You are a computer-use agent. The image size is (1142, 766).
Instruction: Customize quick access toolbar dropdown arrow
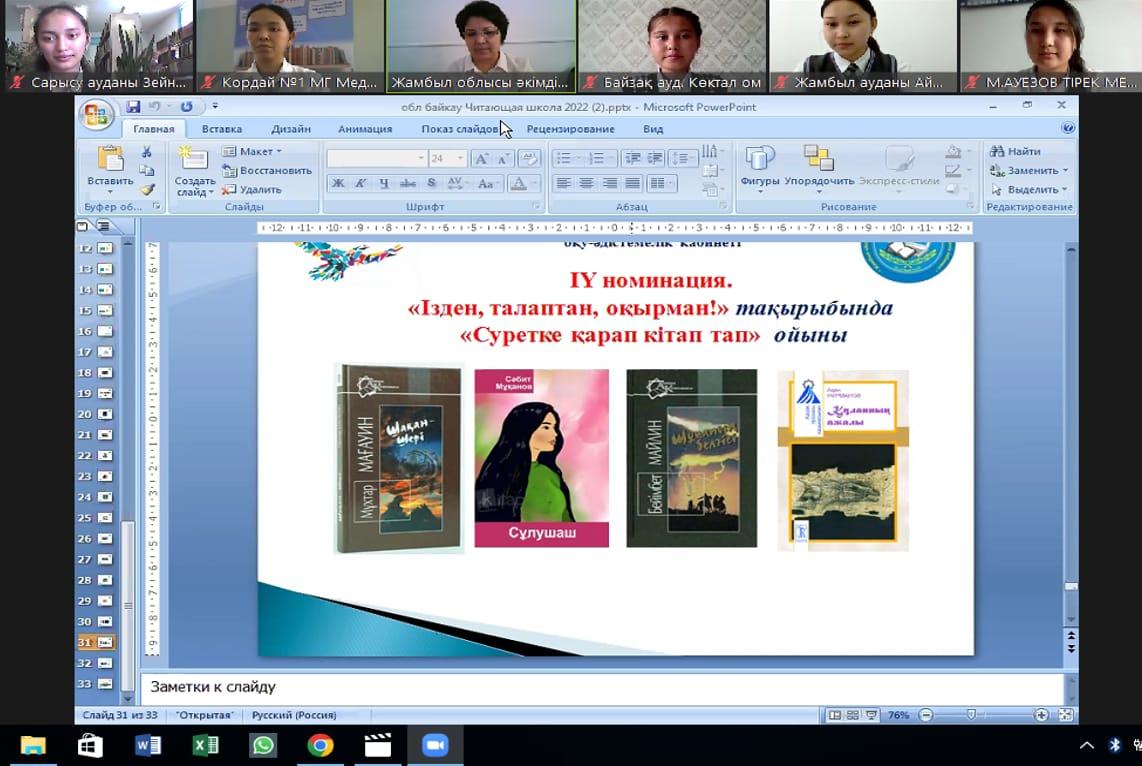point(215,106)
